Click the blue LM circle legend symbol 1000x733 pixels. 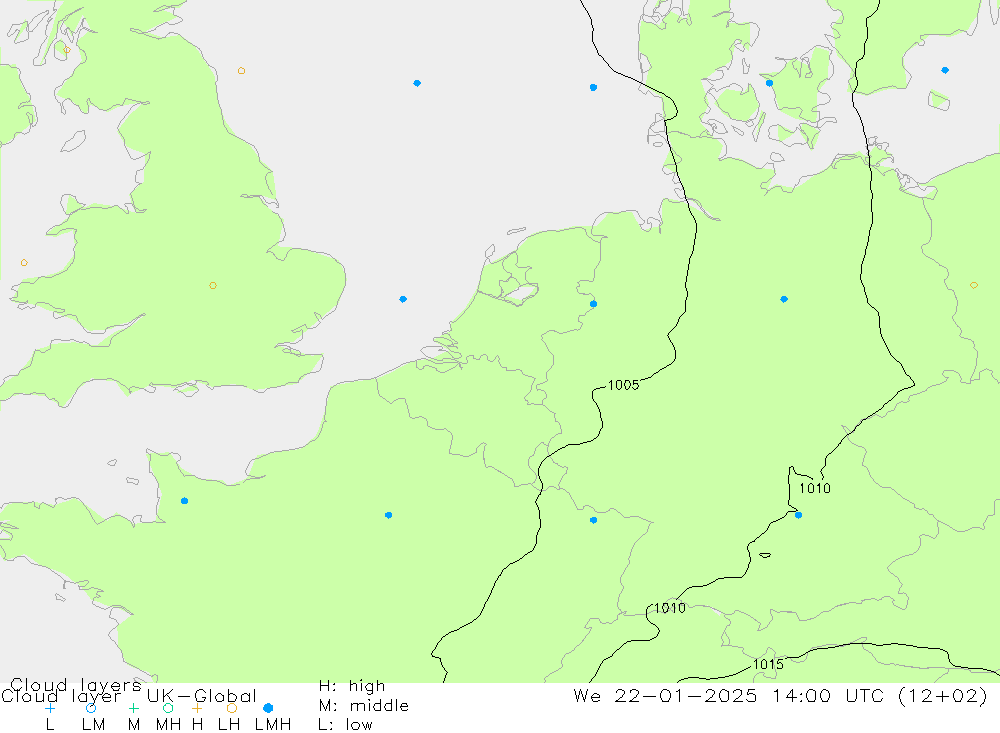[91, 708]
